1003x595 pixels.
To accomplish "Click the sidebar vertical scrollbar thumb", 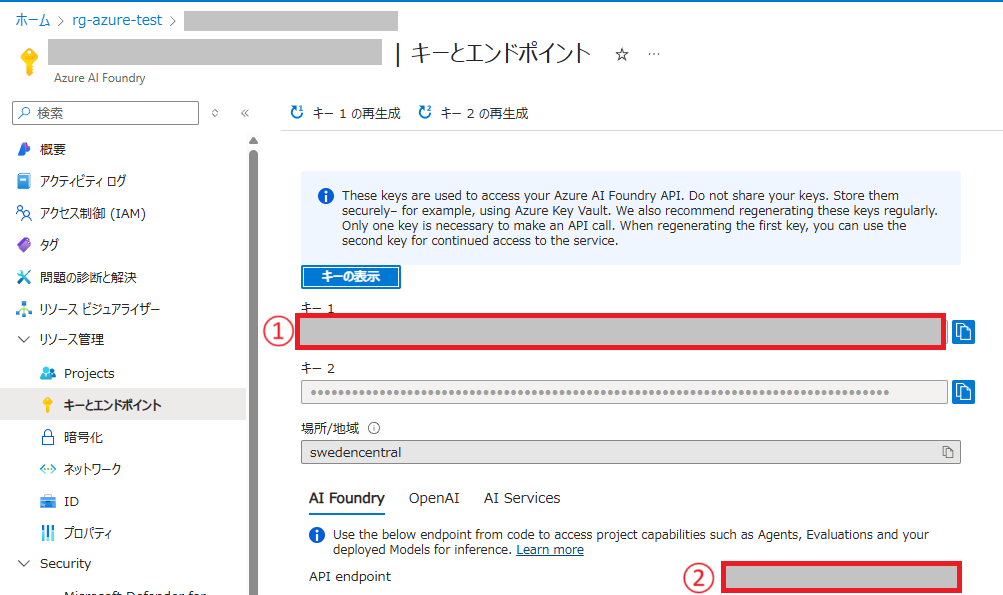I will [253, 371].
